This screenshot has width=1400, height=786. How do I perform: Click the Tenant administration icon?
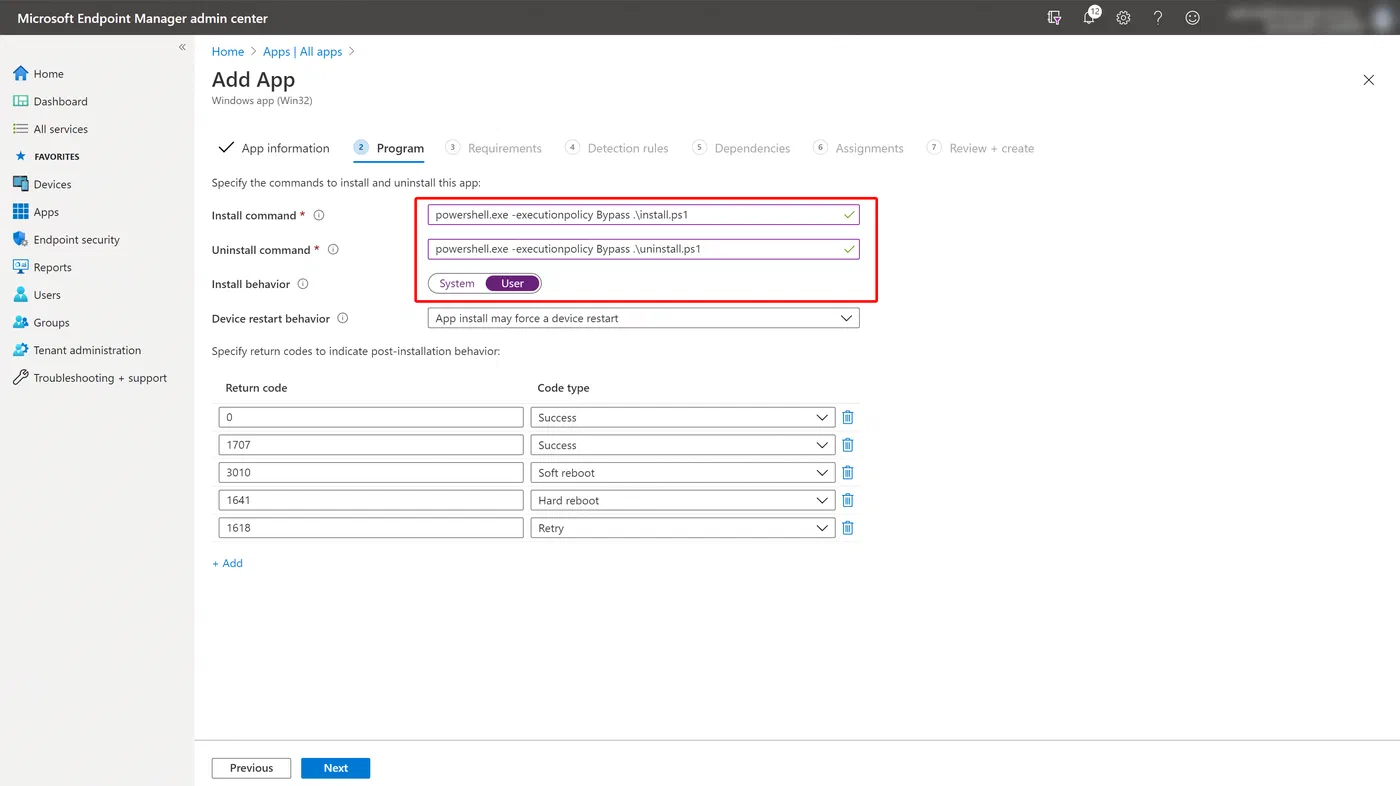point(20,350)
